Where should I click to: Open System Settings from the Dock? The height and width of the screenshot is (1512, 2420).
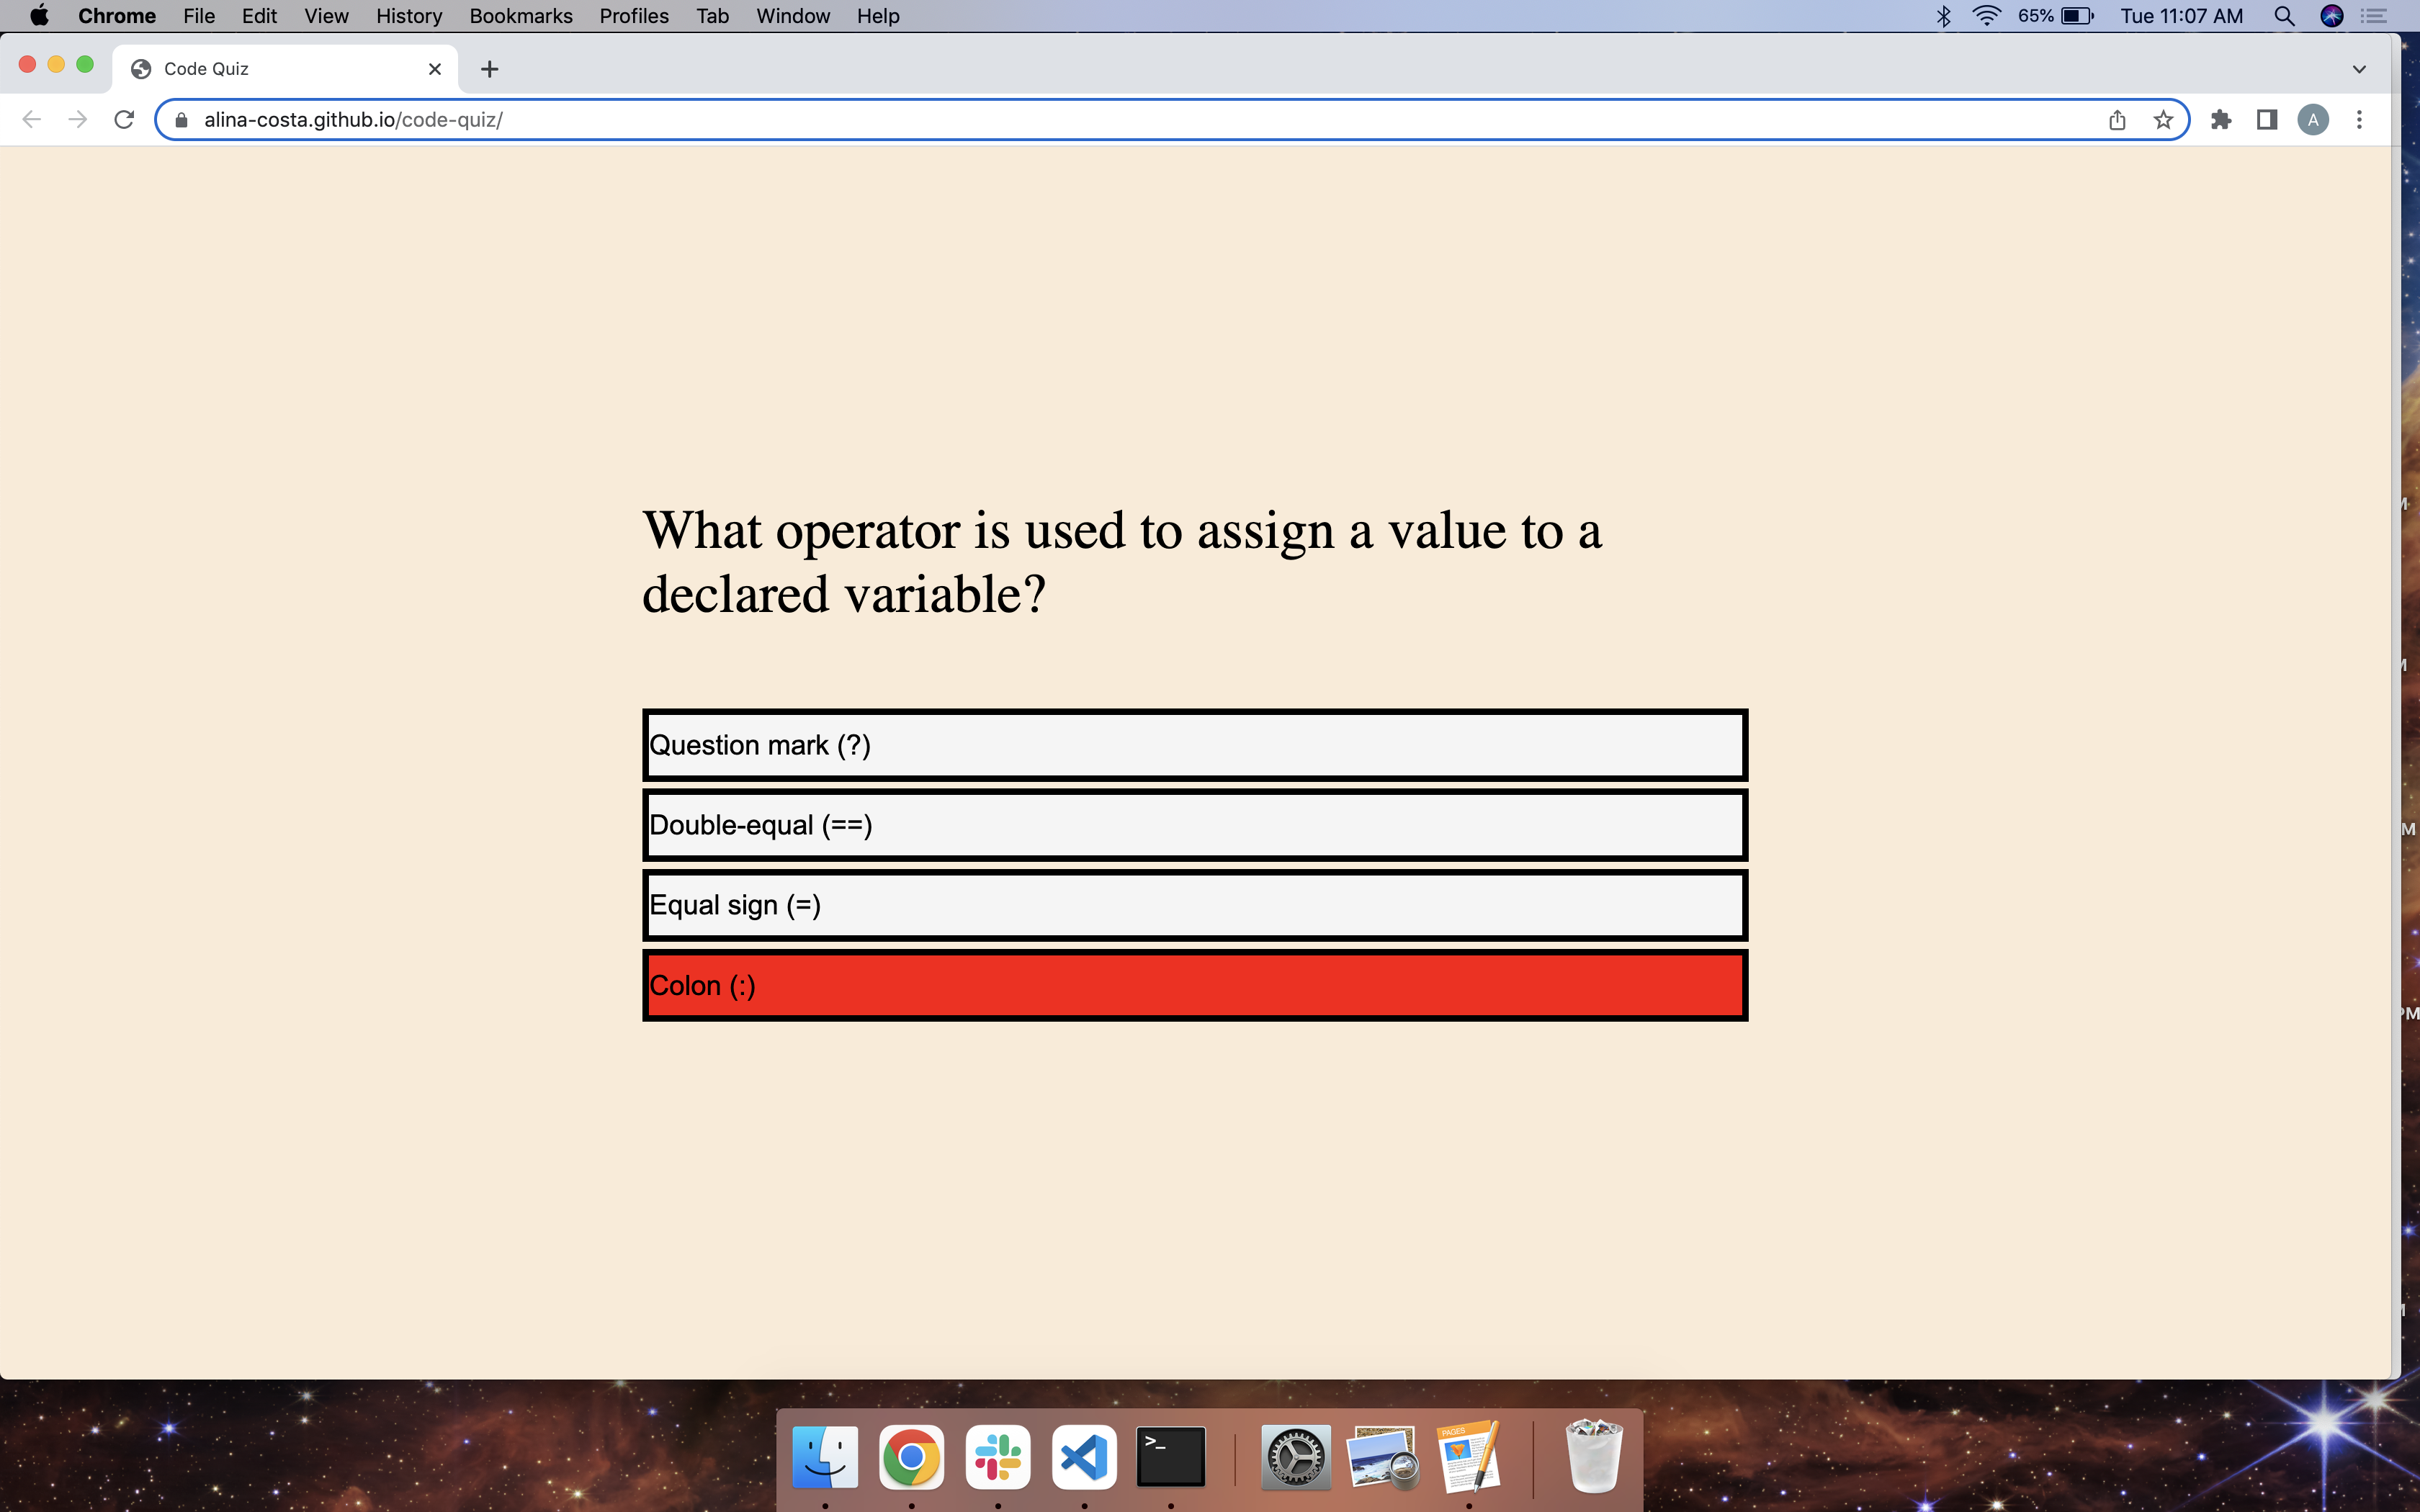1295,1457
